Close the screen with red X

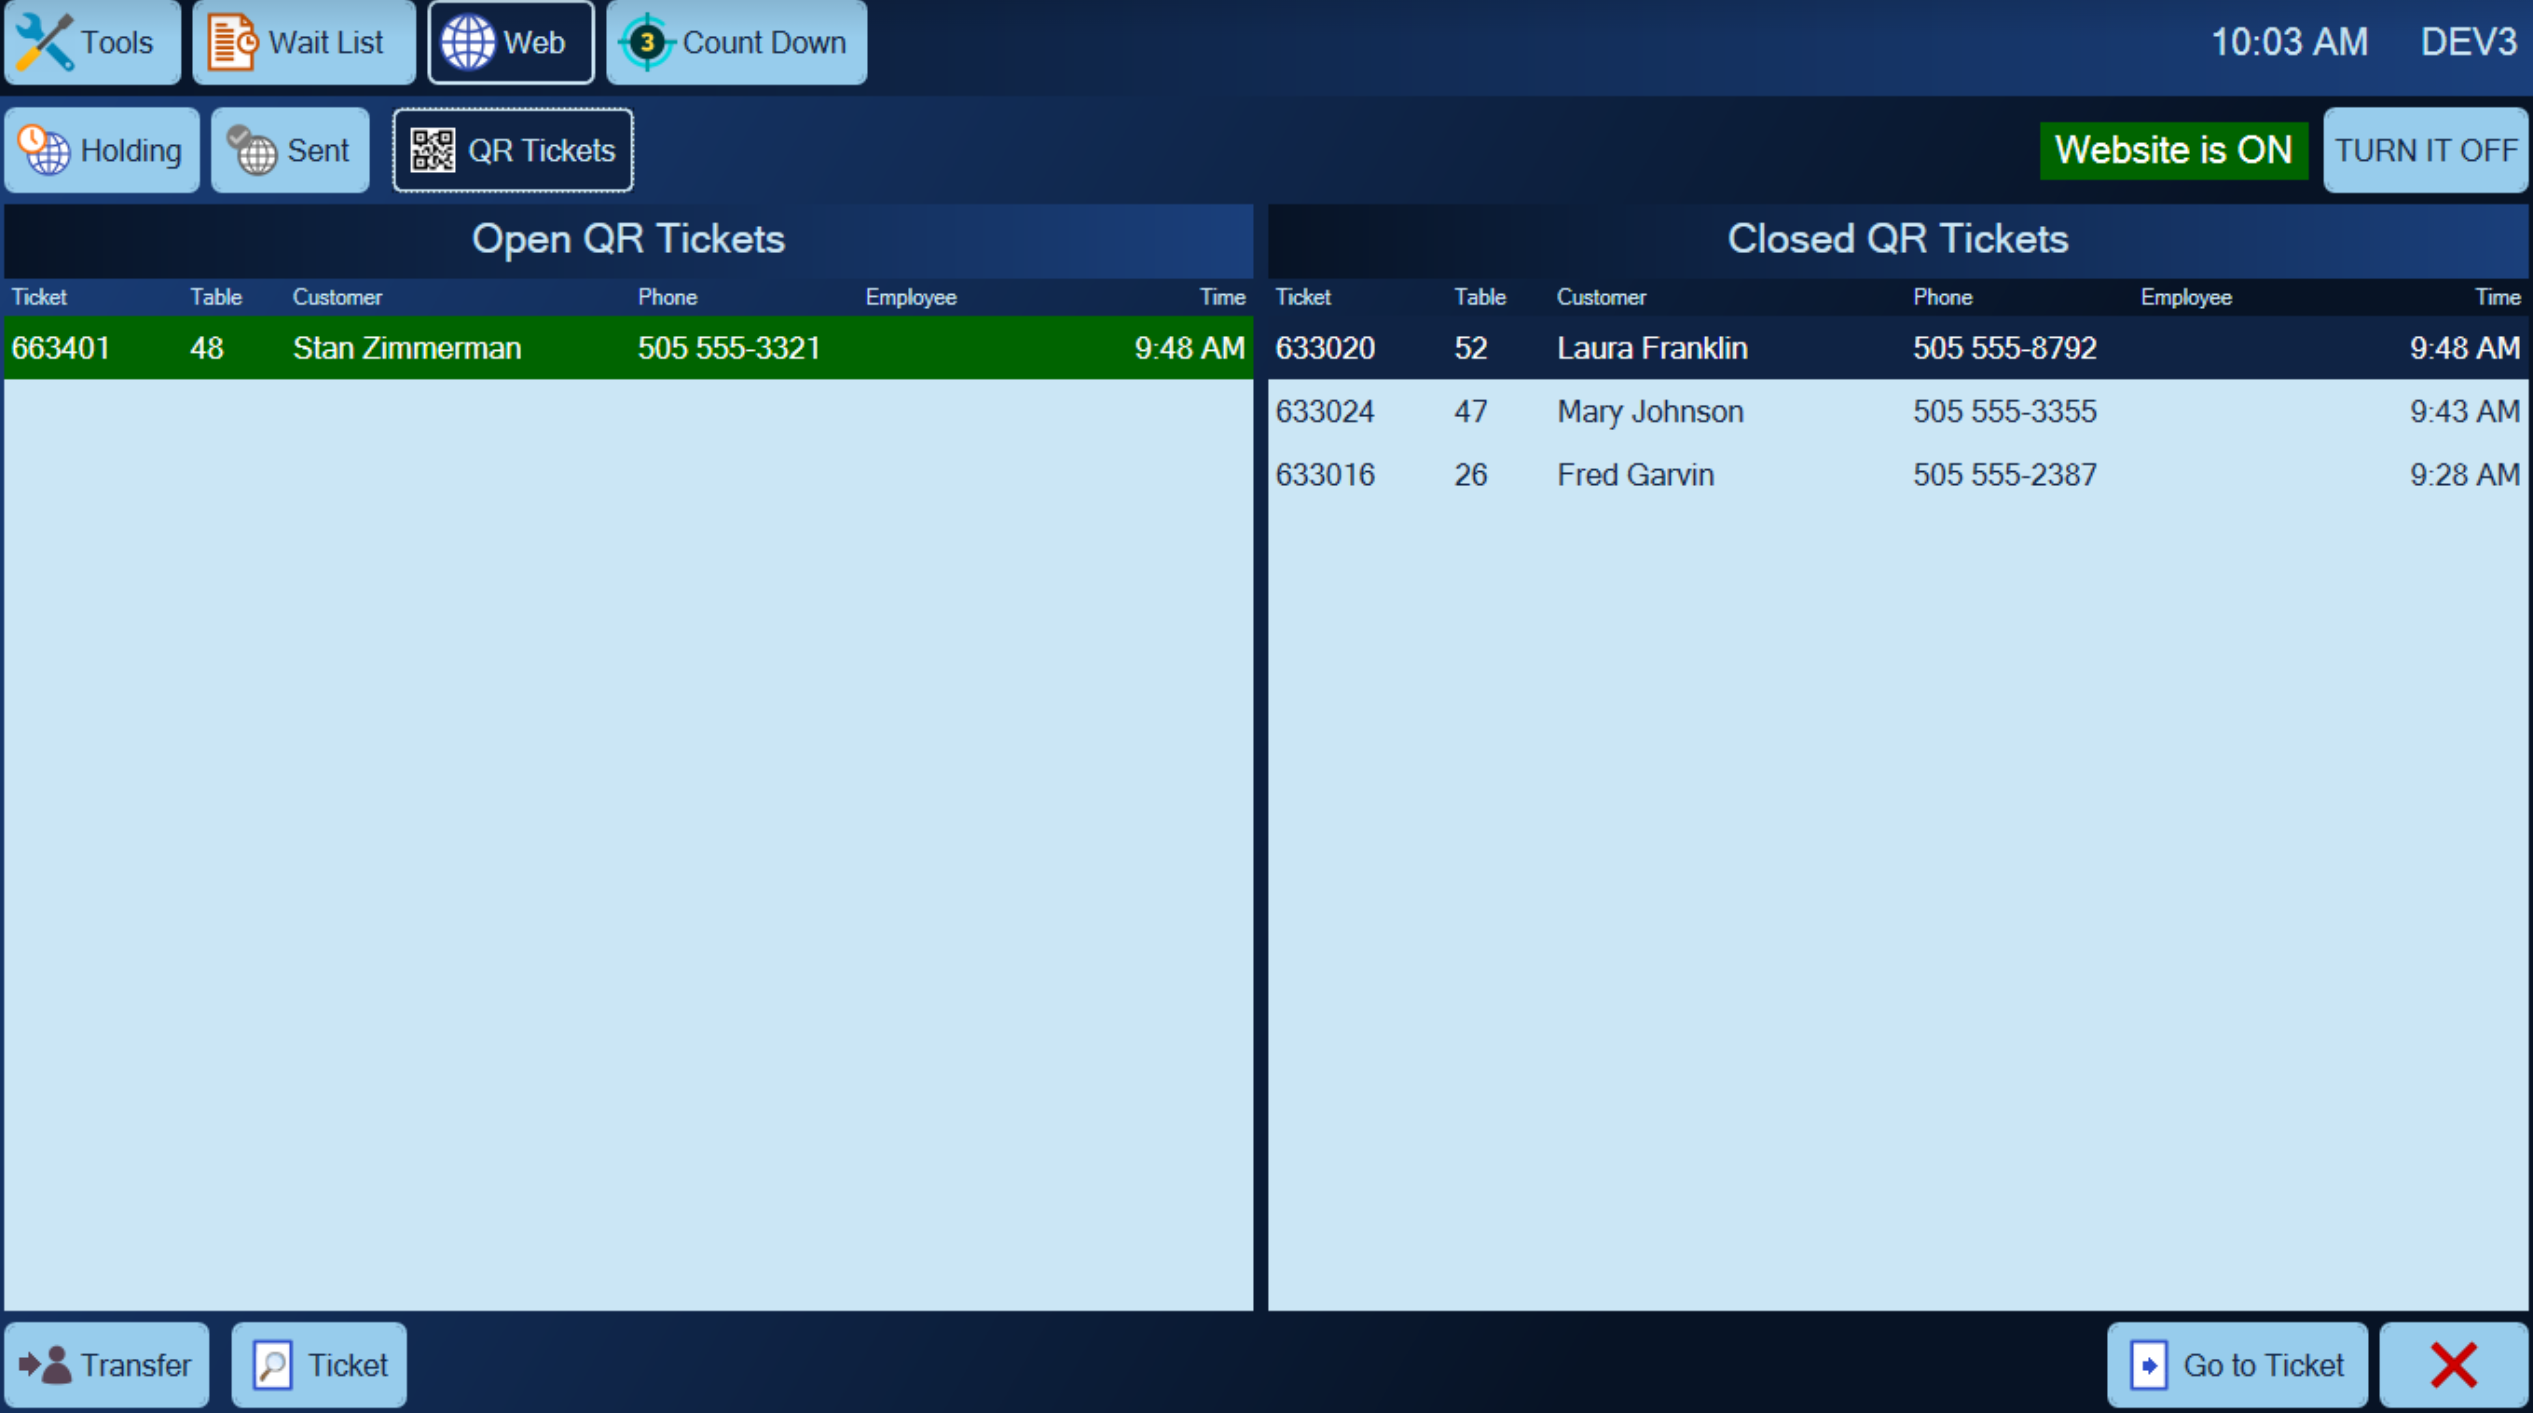2454,1365
